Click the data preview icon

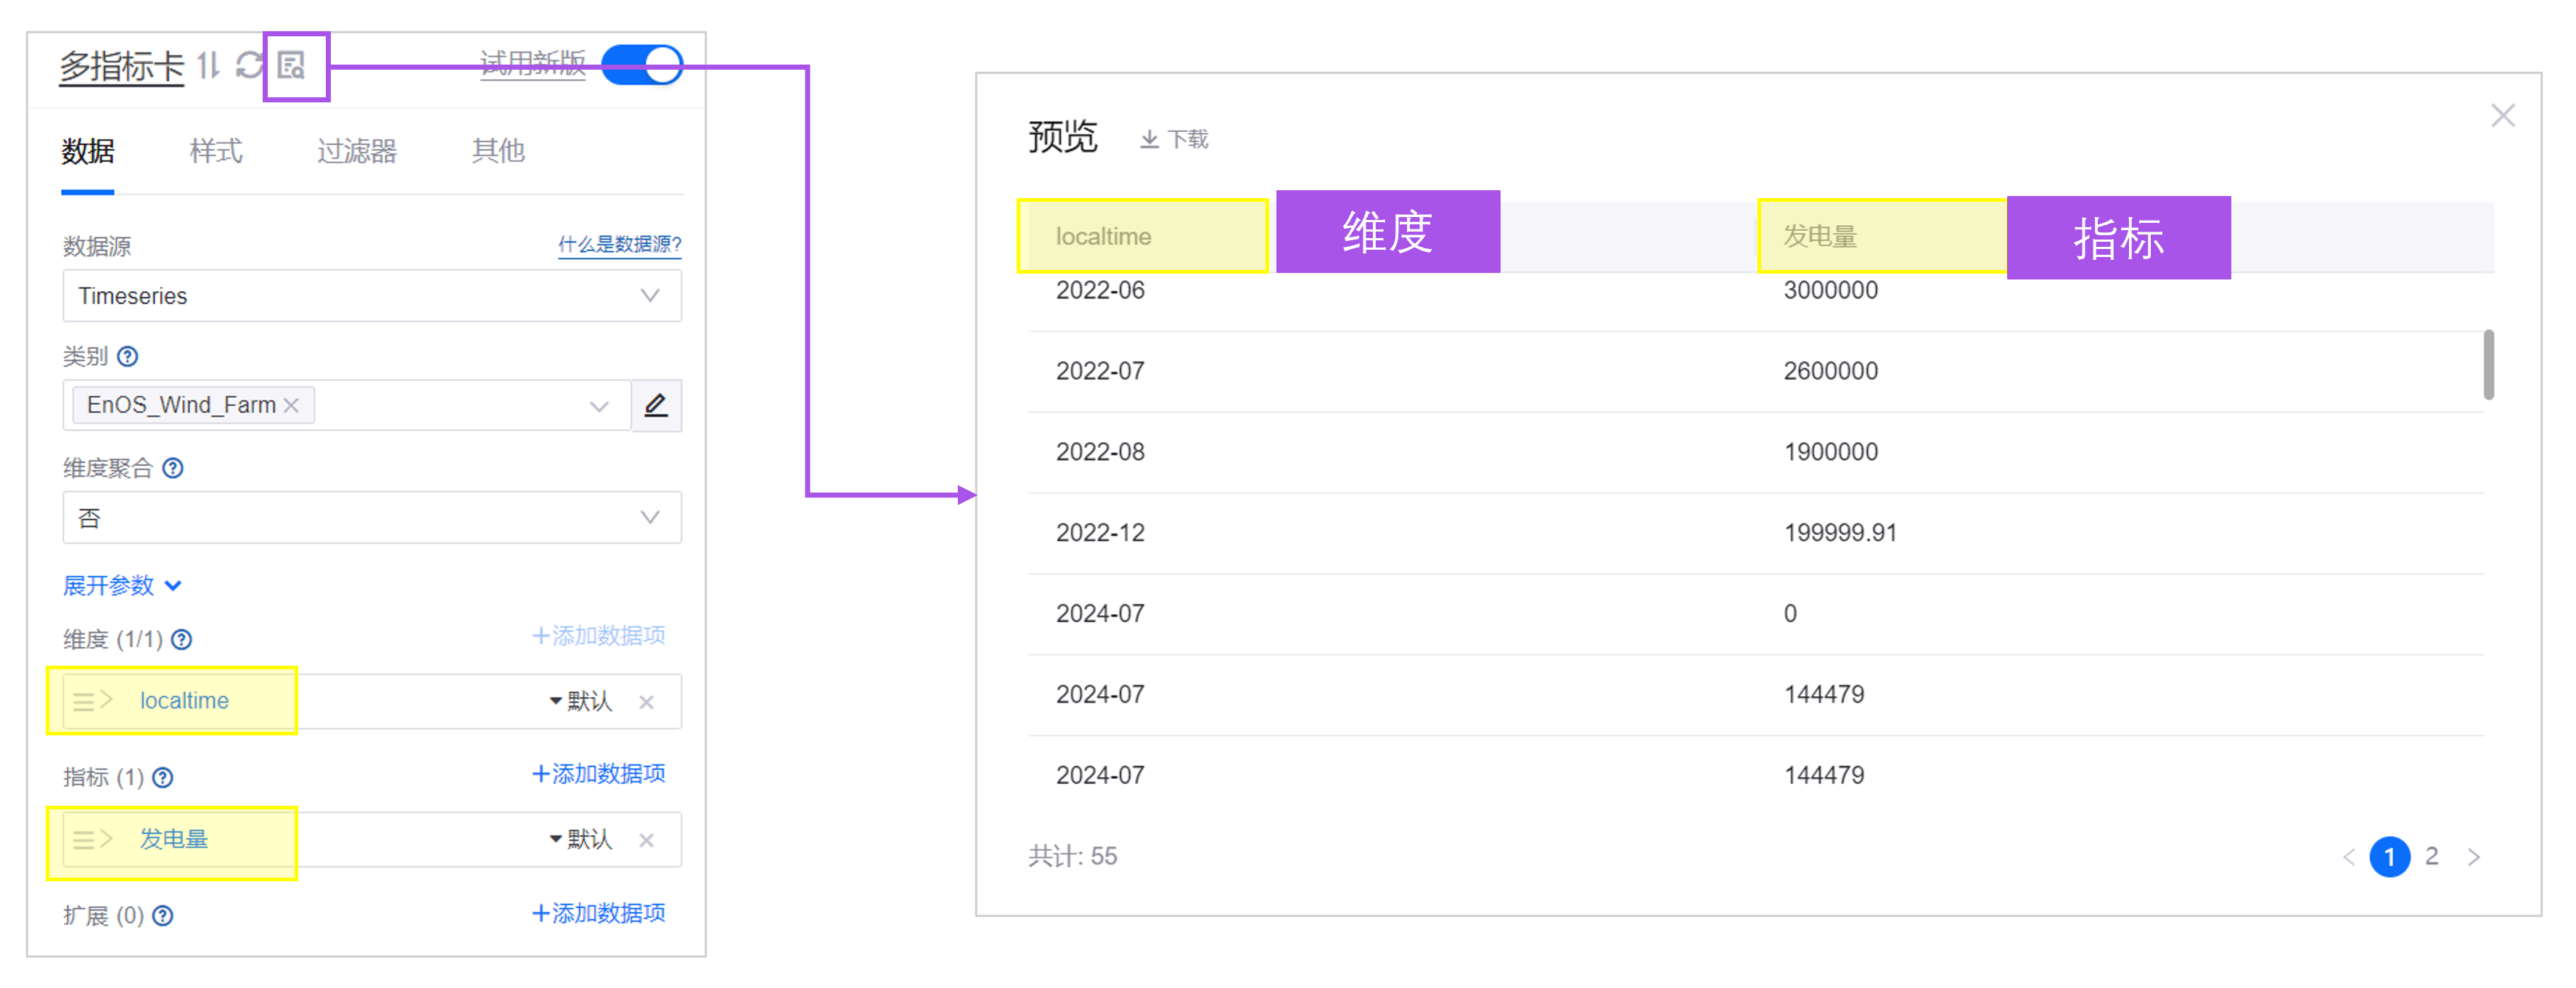click(292, 66)
